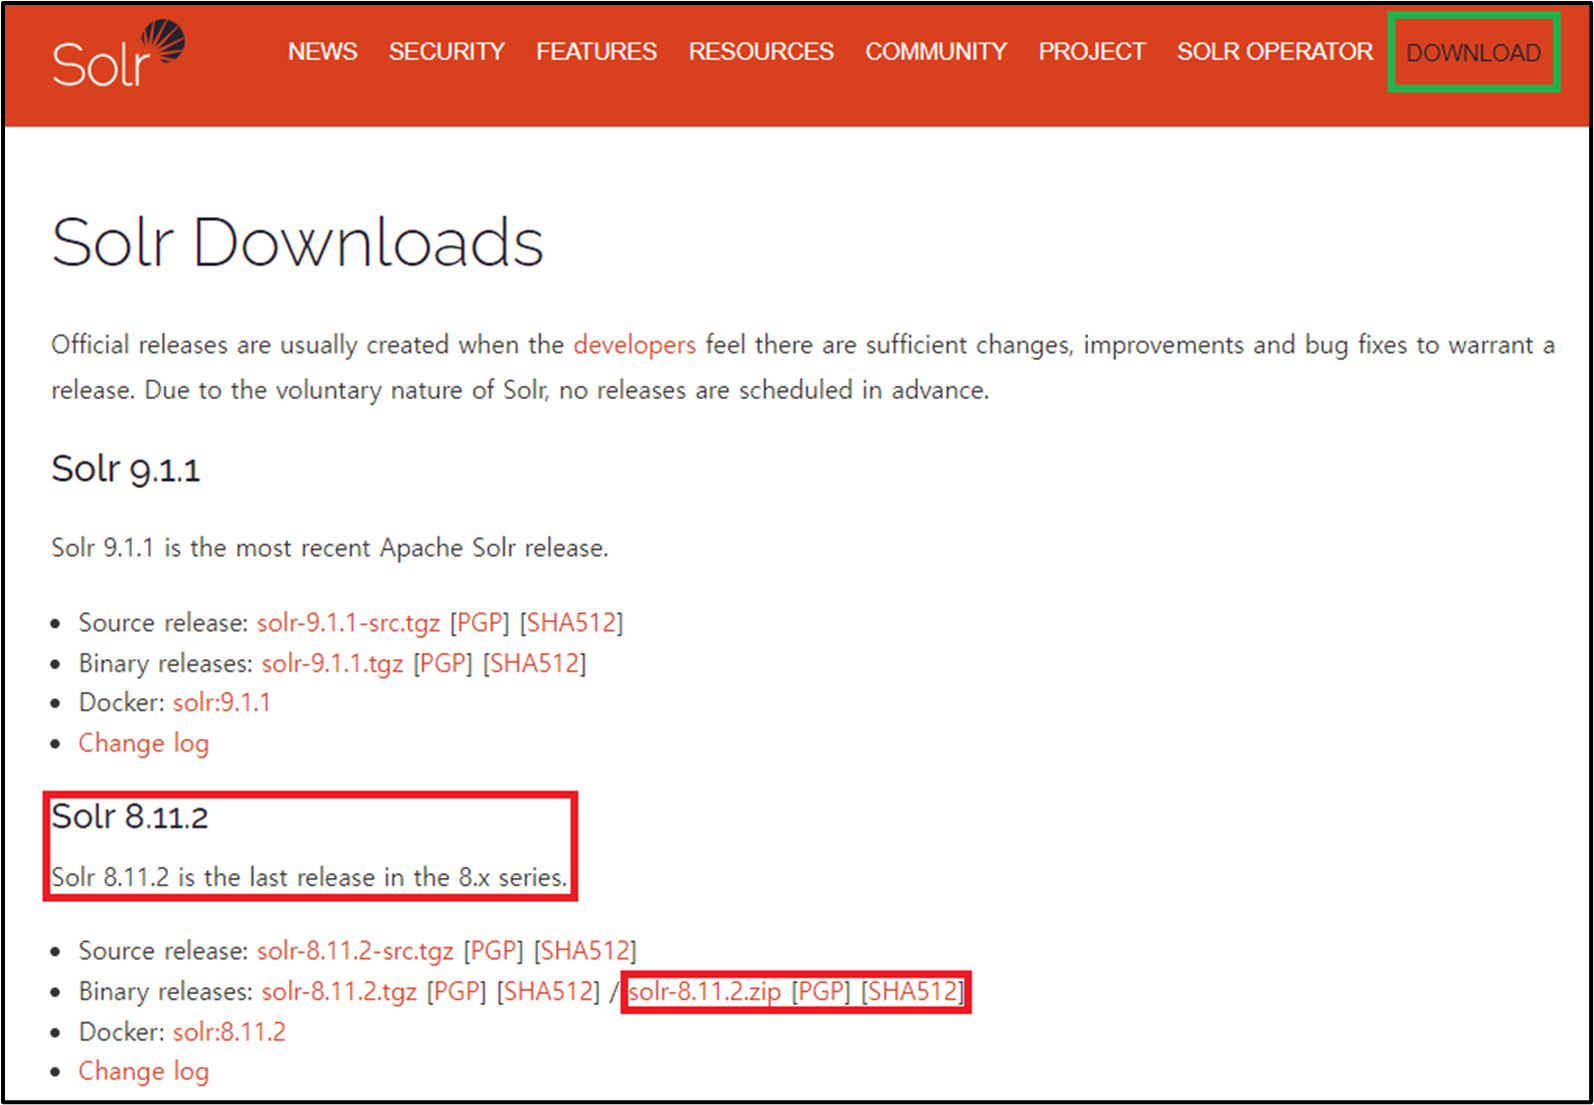1594x1105 pixels.
Task: Click text 'Solr 8.11.2 is the last release in the 8.x series.'
Action: tap(309, 877)
